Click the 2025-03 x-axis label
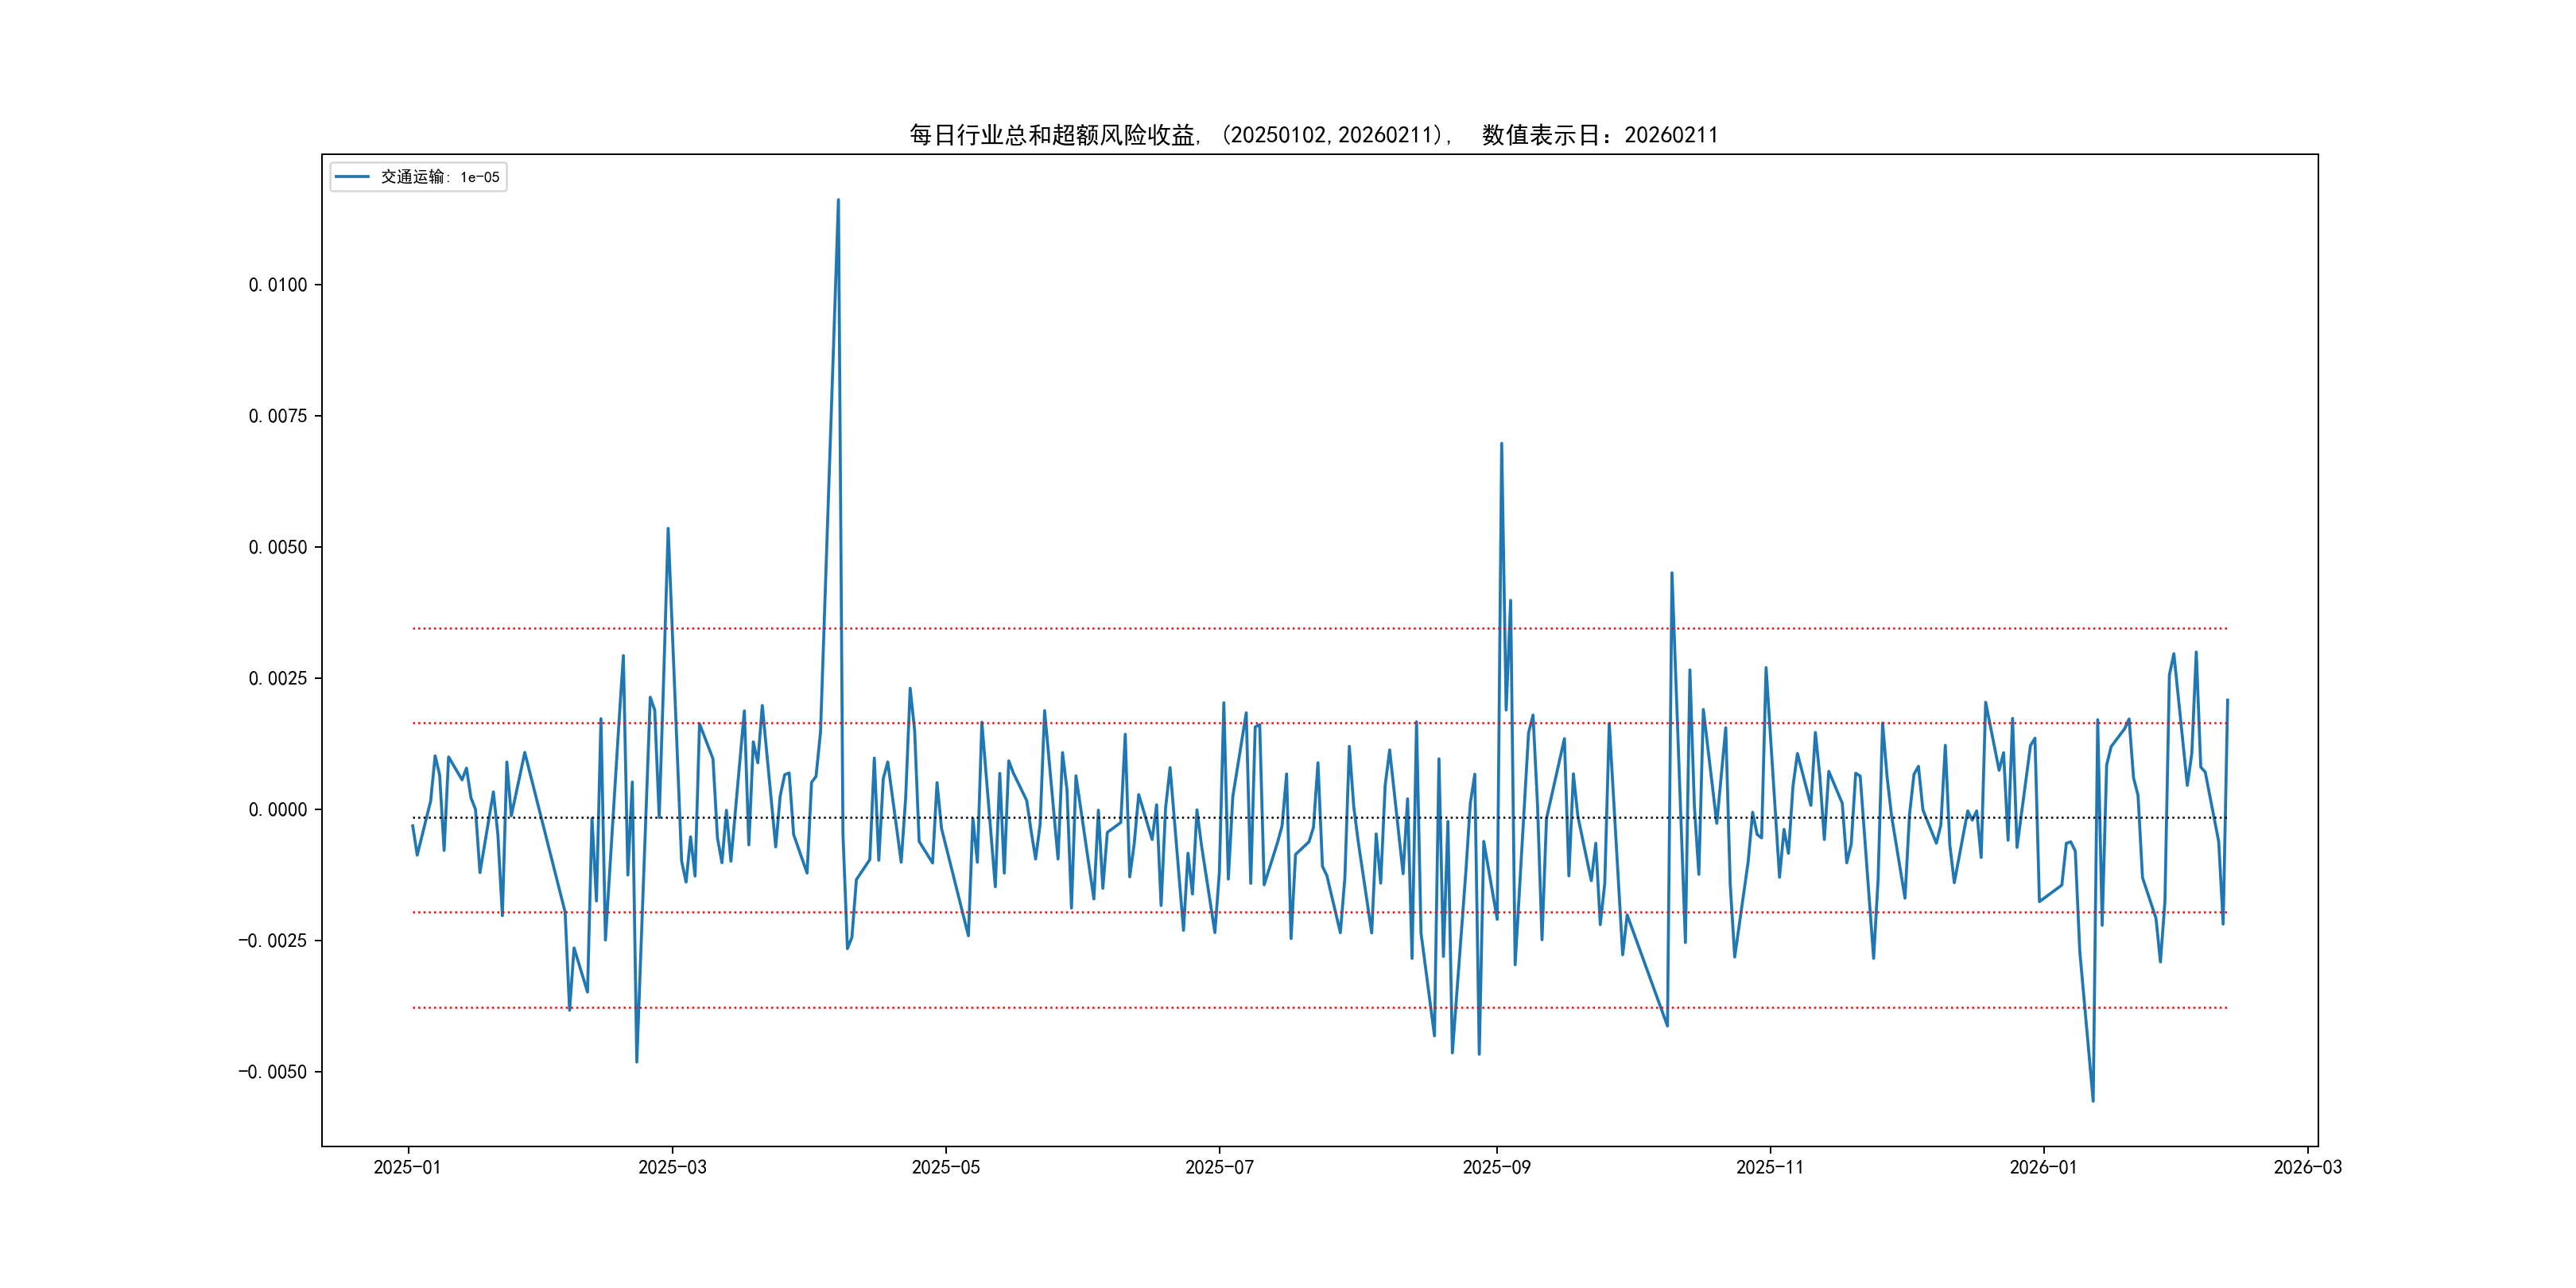Viewport: 2576px width, 1288px height. coord(672,1167)
